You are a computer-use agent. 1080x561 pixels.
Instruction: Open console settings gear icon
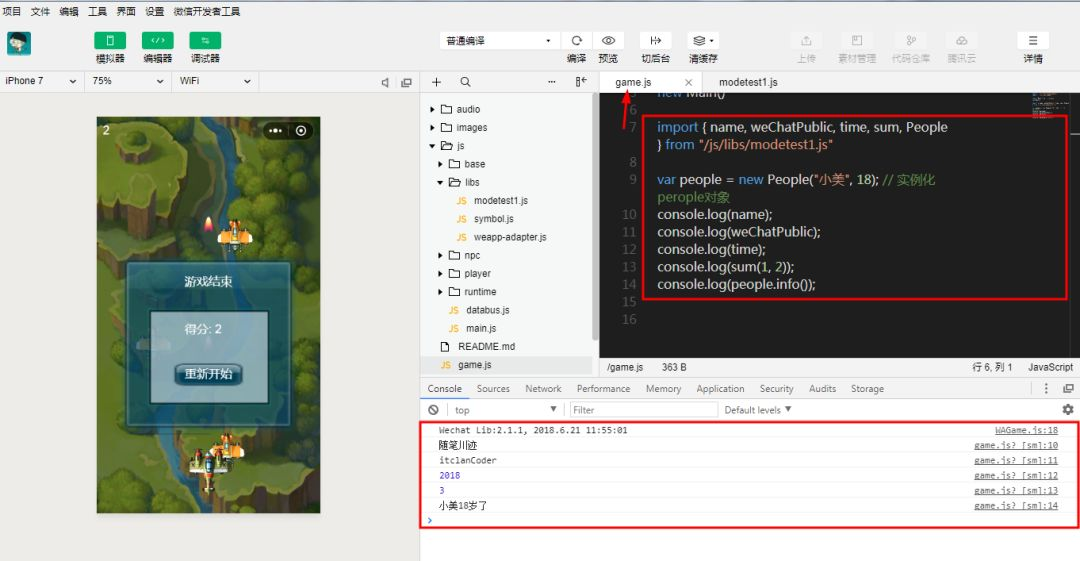tap(1068, 409)
